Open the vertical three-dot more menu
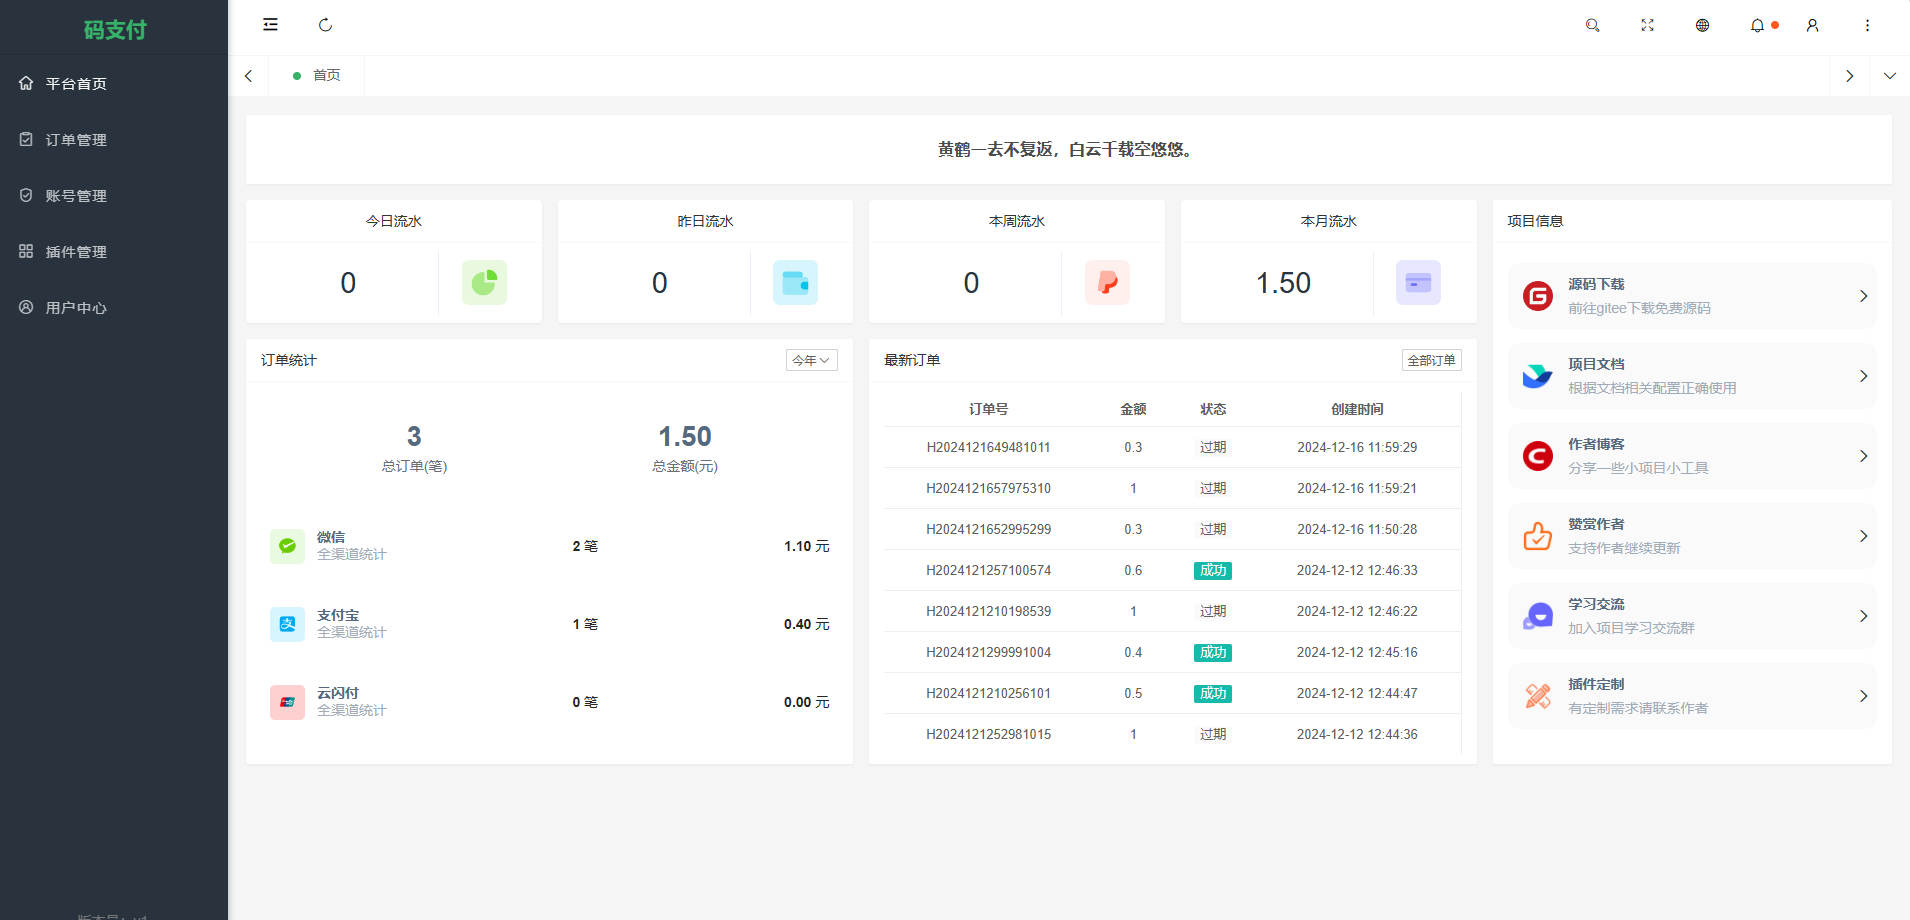 tap(1867, 25)
